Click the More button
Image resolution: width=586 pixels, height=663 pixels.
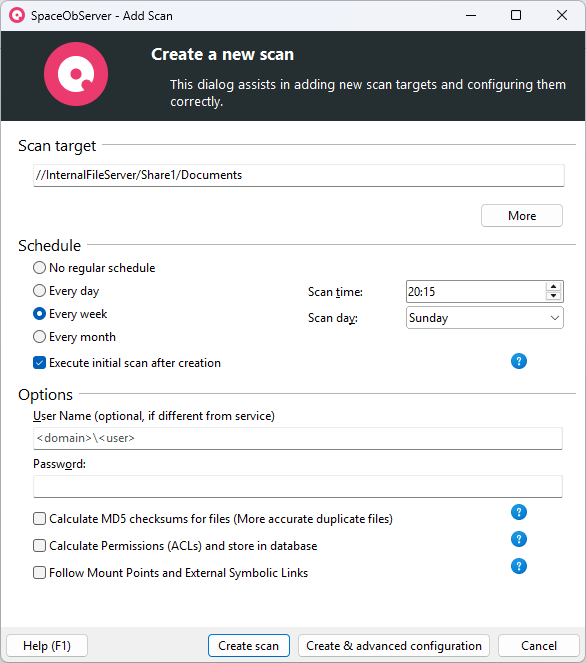[x=522, y=216]
